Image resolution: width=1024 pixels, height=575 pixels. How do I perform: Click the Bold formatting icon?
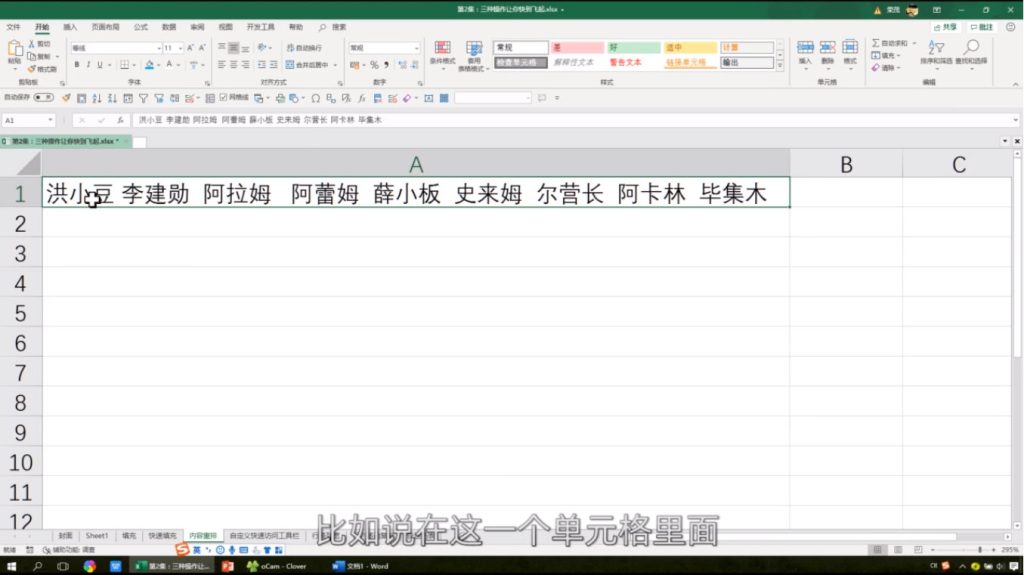tap(76, 65)
